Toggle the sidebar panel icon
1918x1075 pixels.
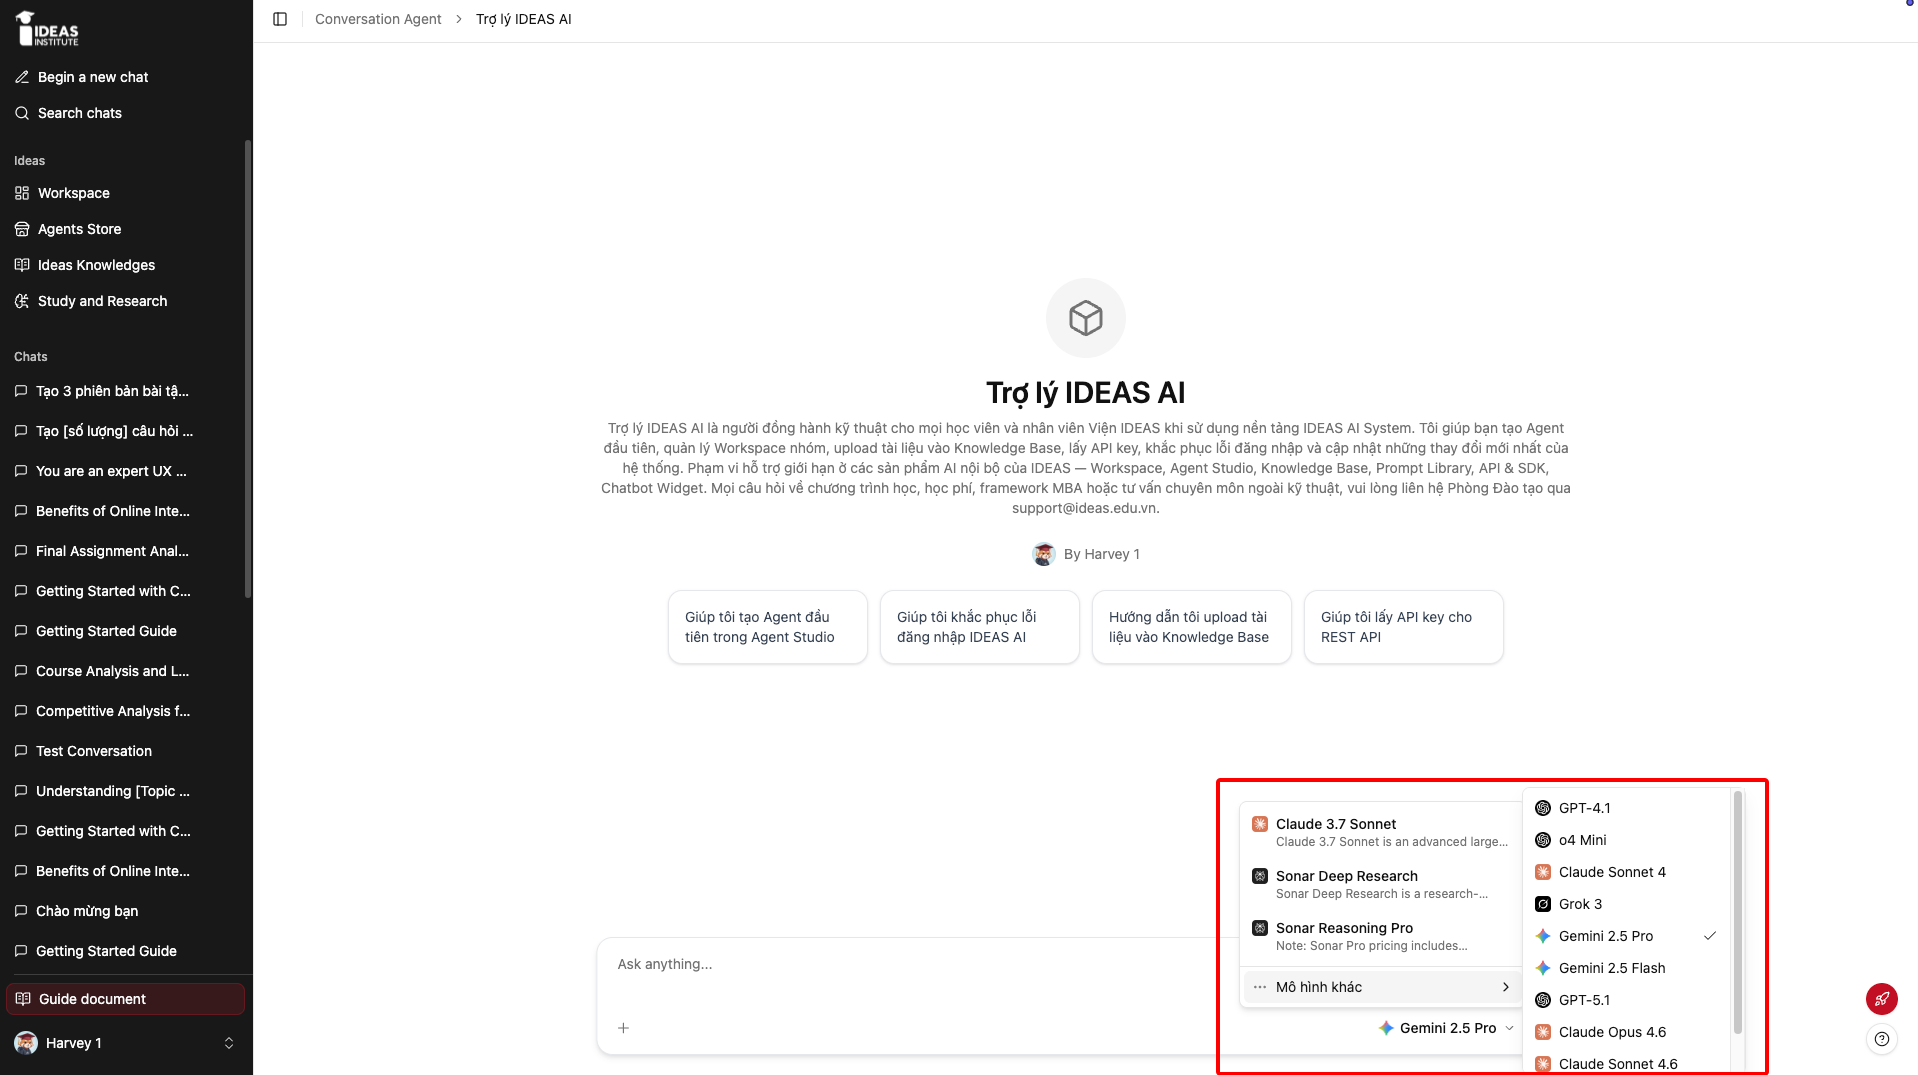click(x=280, y=19)
